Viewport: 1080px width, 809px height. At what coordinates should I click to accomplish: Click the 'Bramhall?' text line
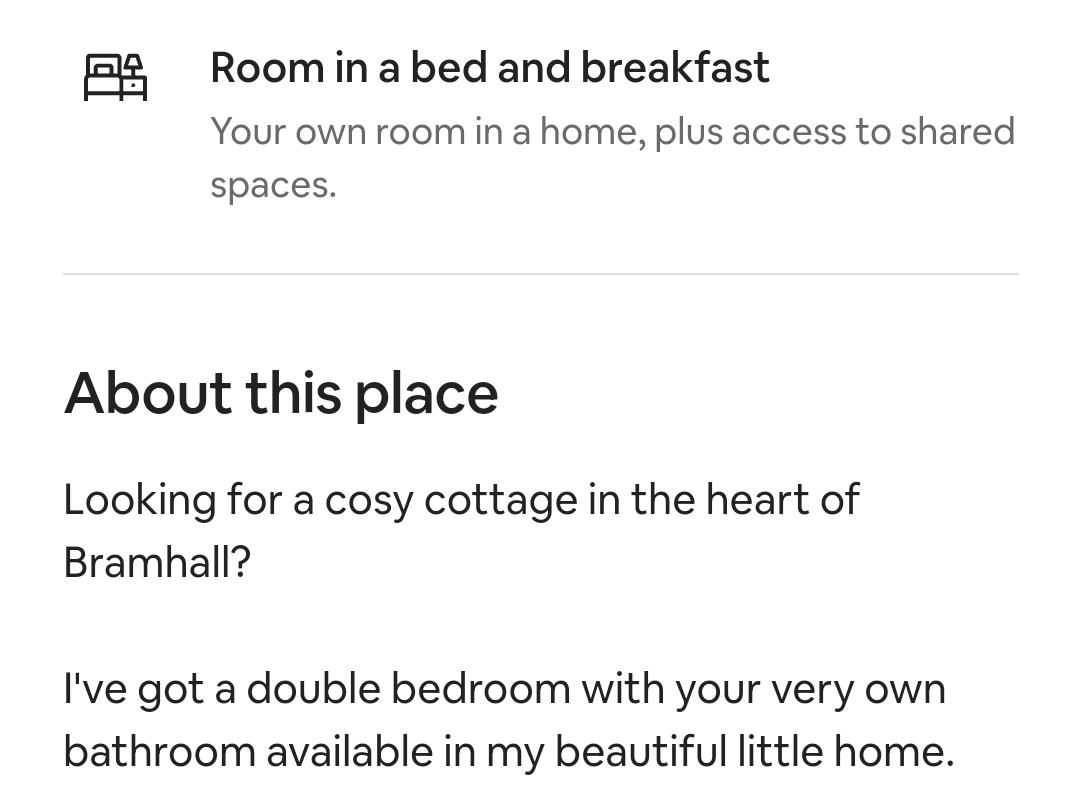point(157,562)
